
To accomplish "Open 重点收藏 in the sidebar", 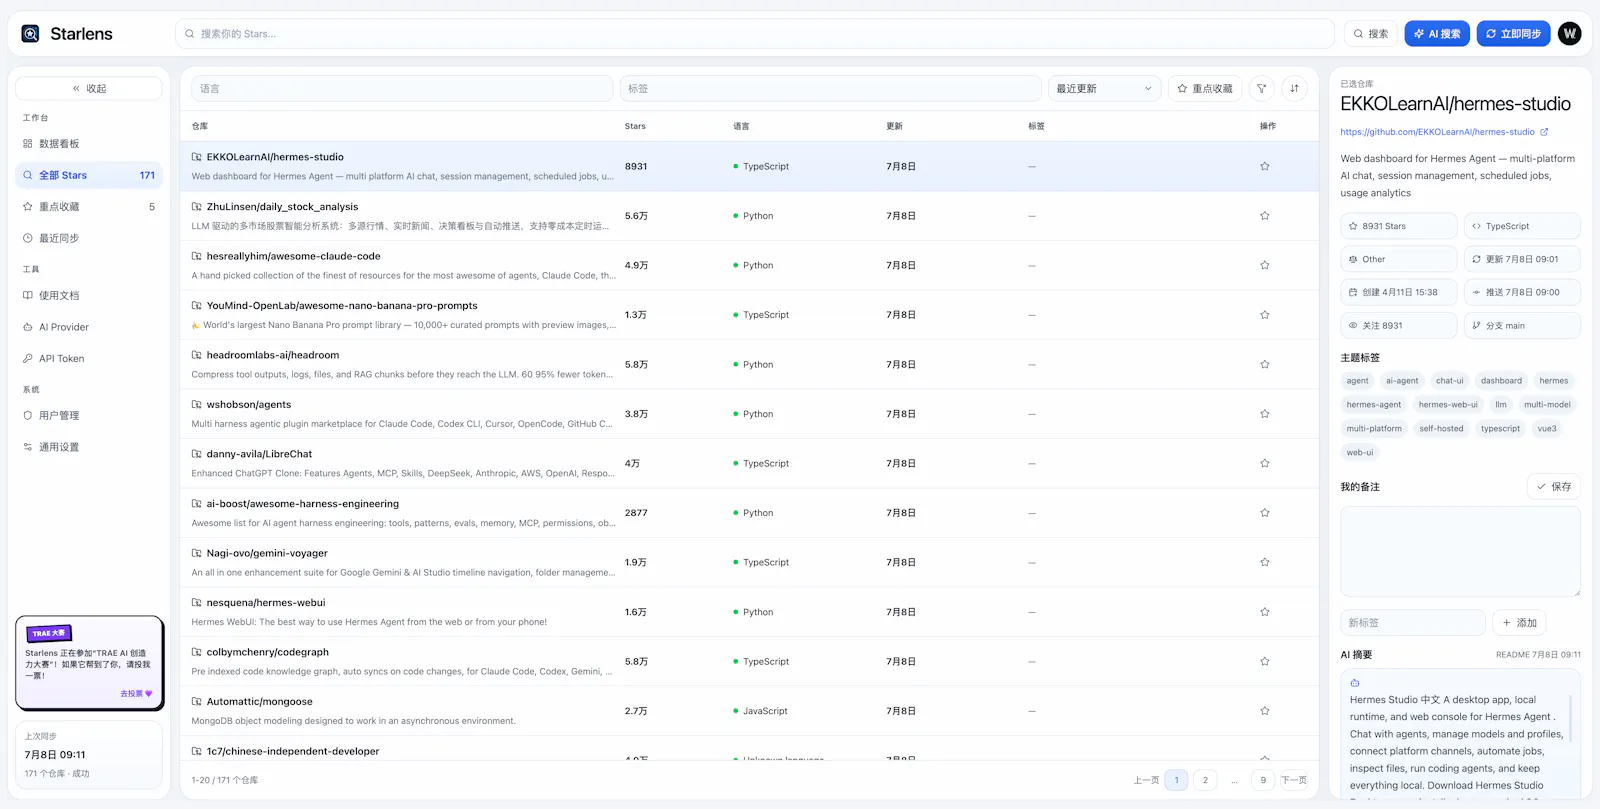I will pos(89,207).
